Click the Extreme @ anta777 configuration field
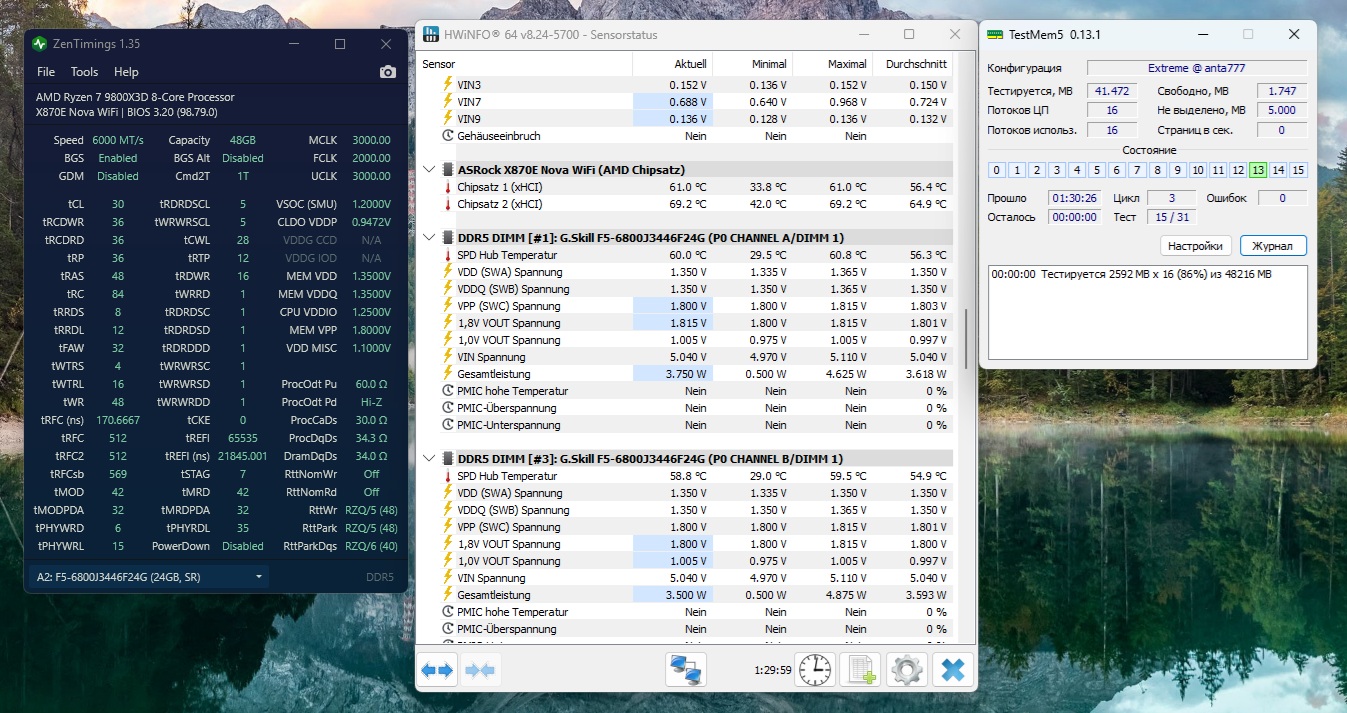The width and height of the screenshot is (1347, 713). click(1197, 68)
